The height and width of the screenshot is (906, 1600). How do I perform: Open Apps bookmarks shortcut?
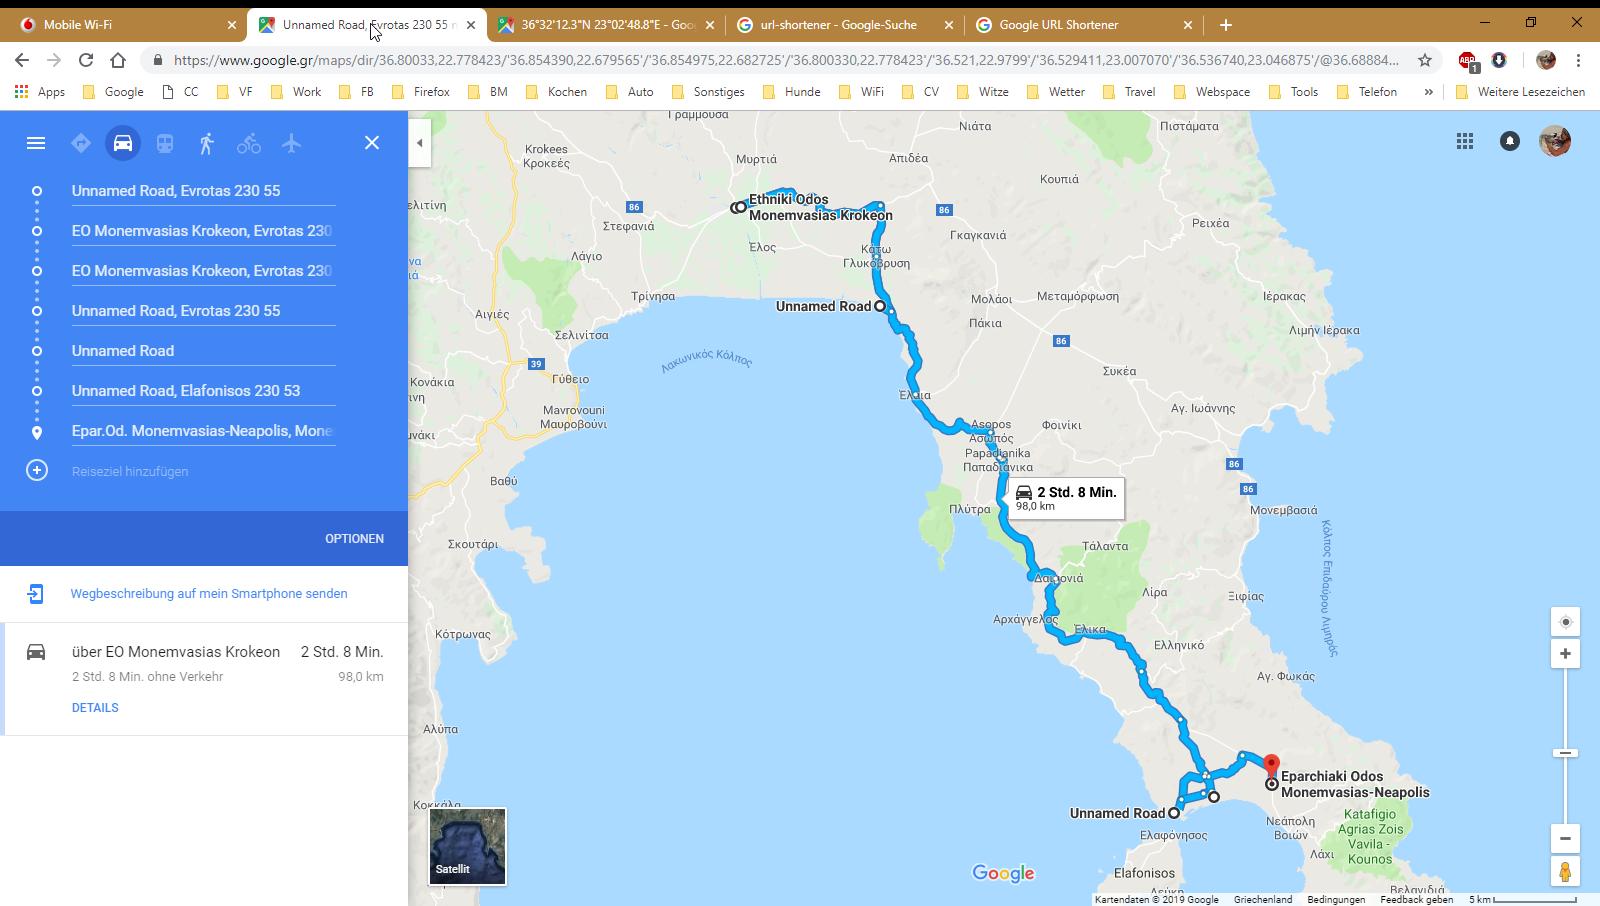40,92
